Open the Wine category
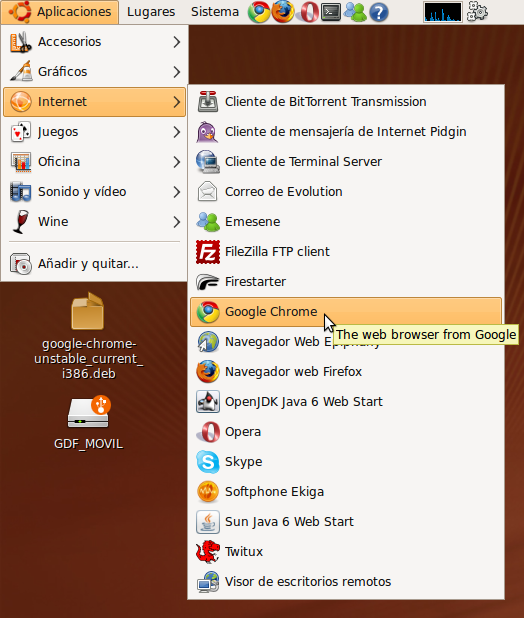Viewport: 524px width, 618px height. (94, 222)
